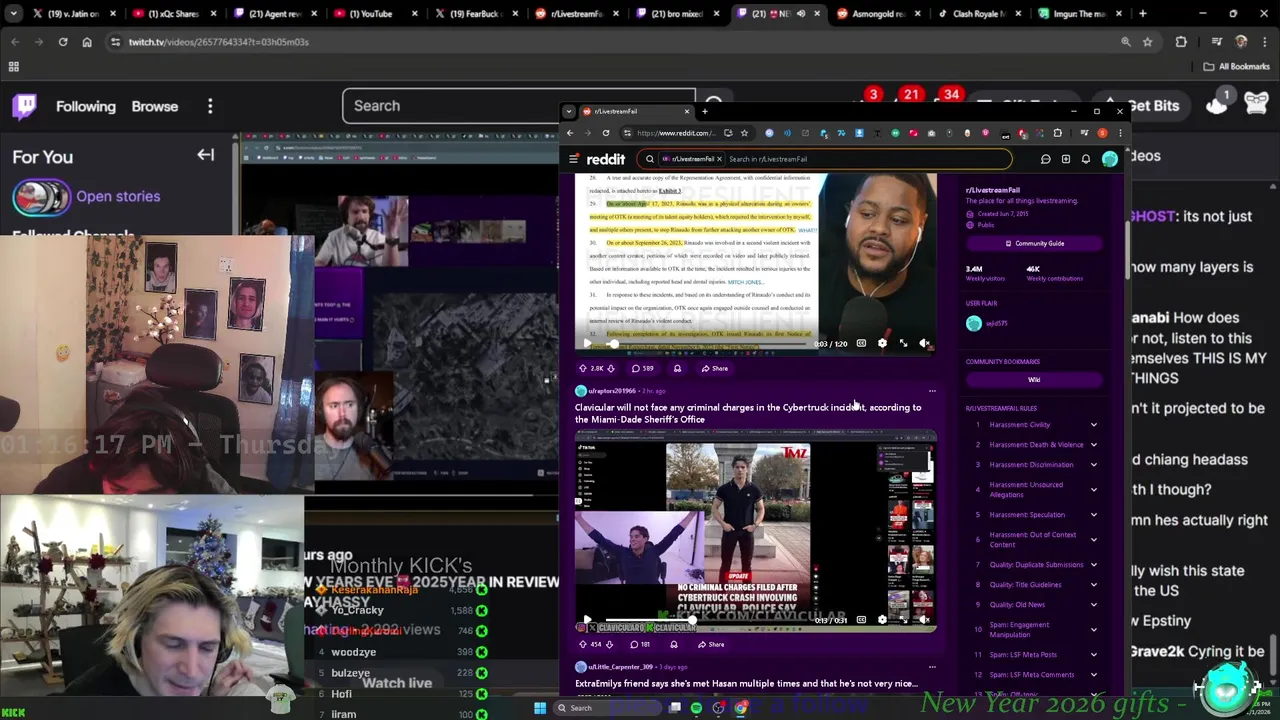
Task: Collapse the Twitch For You sidebar
Action: point(205,155)
